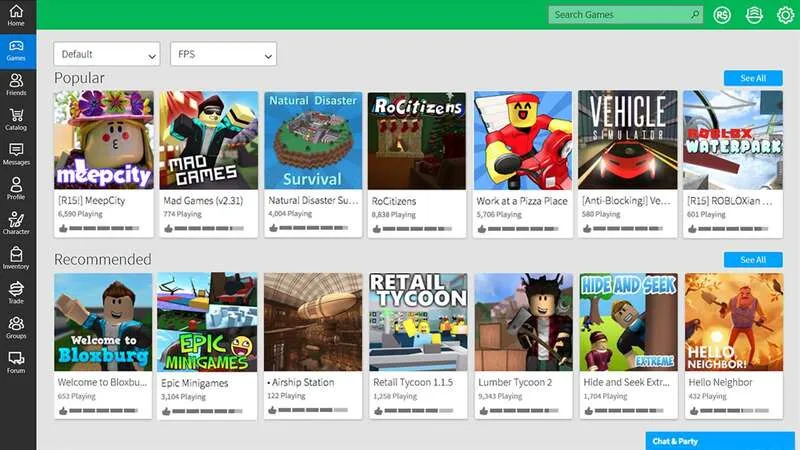Screen dimensions: 800x450
Task: Open the Chat & Party bar
Action: (x=720, y=441)
